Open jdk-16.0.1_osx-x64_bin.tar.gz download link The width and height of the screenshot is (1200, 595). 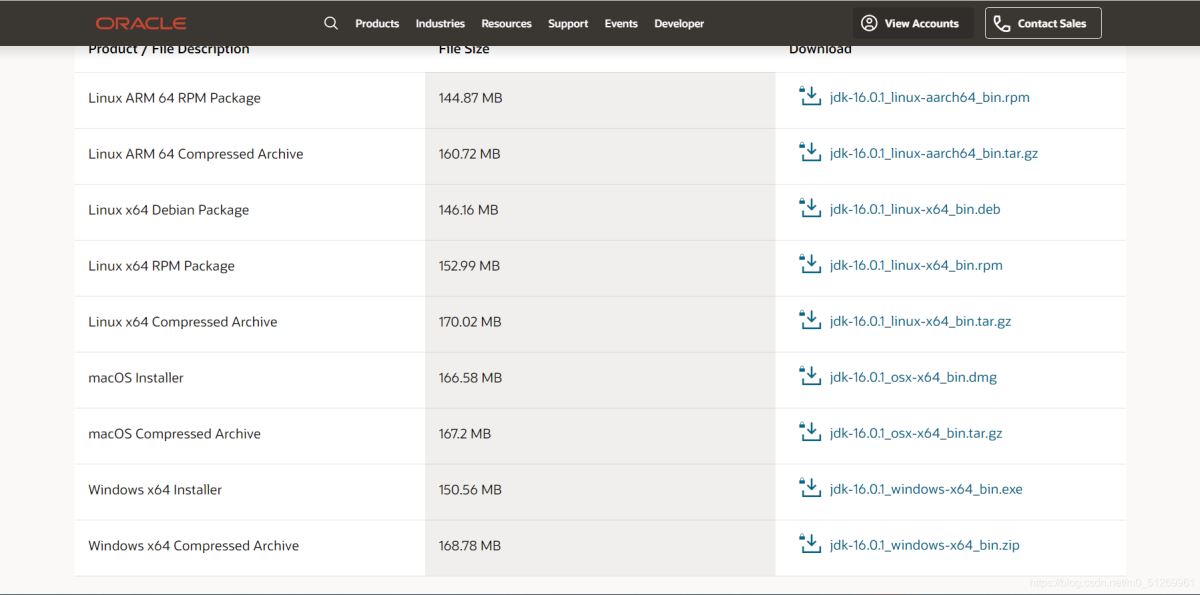click(916, 433)
